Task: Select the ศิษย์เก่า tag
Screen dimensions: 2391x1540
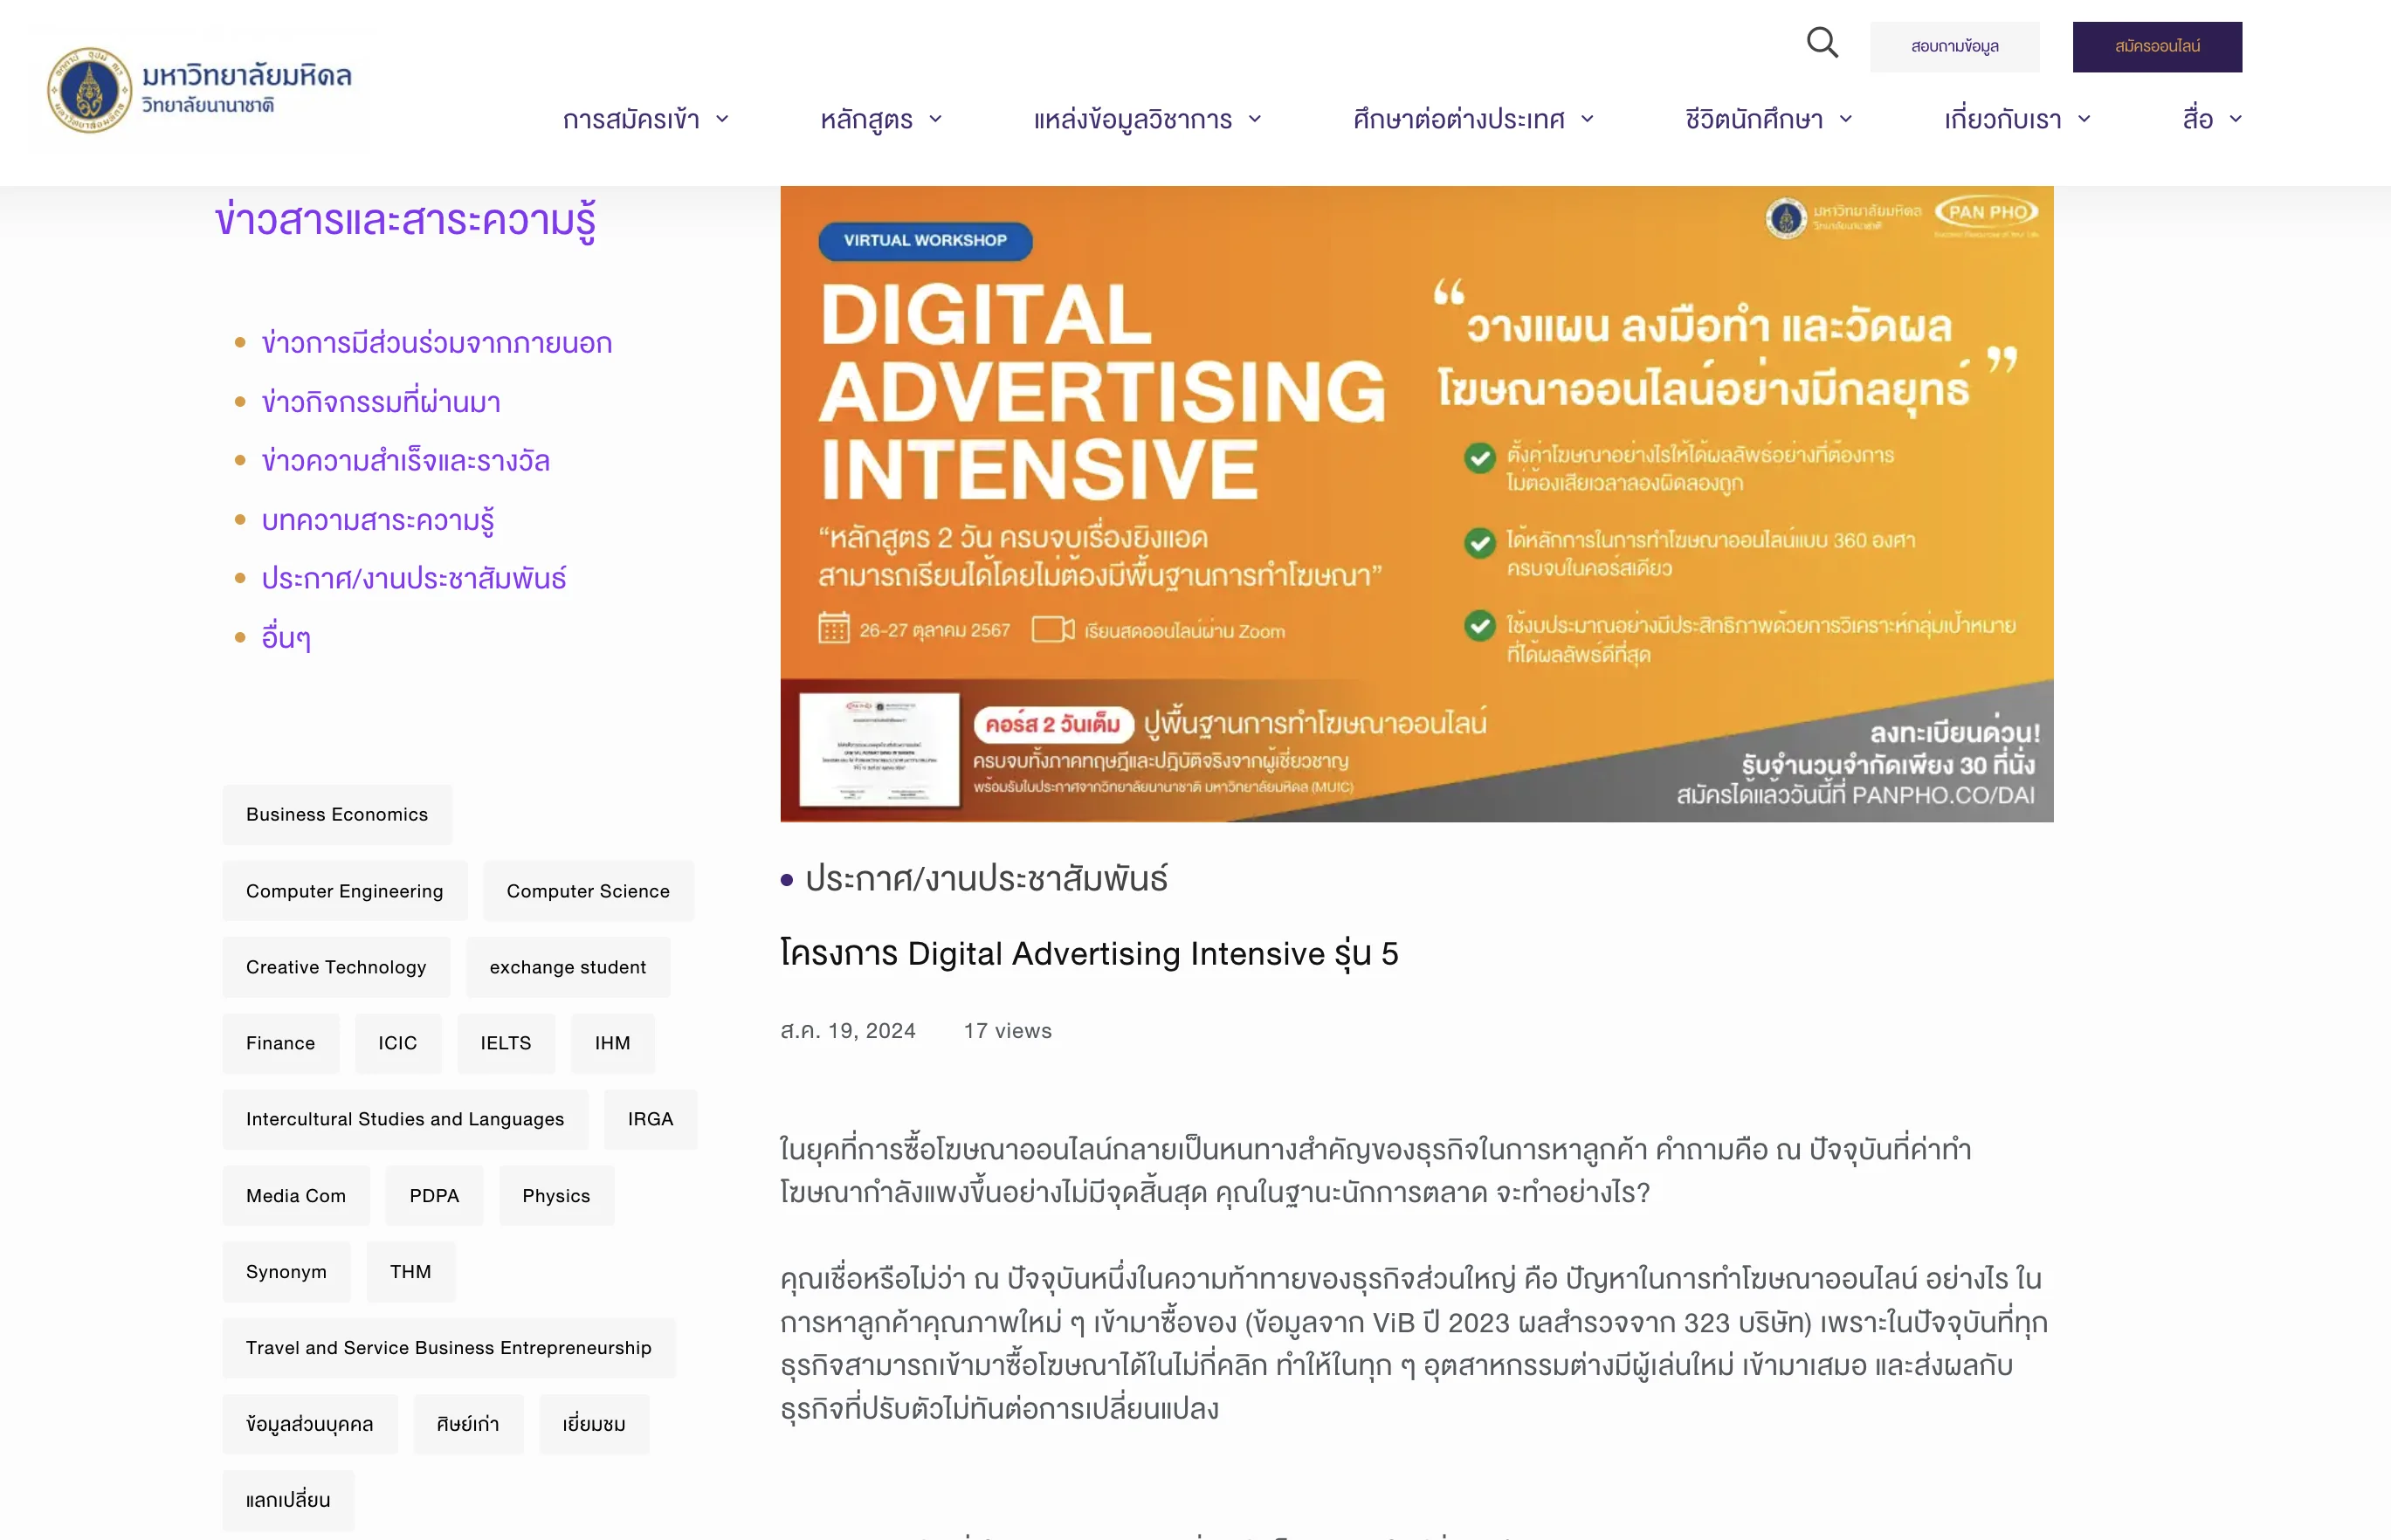Action: tap(468, 1424)
